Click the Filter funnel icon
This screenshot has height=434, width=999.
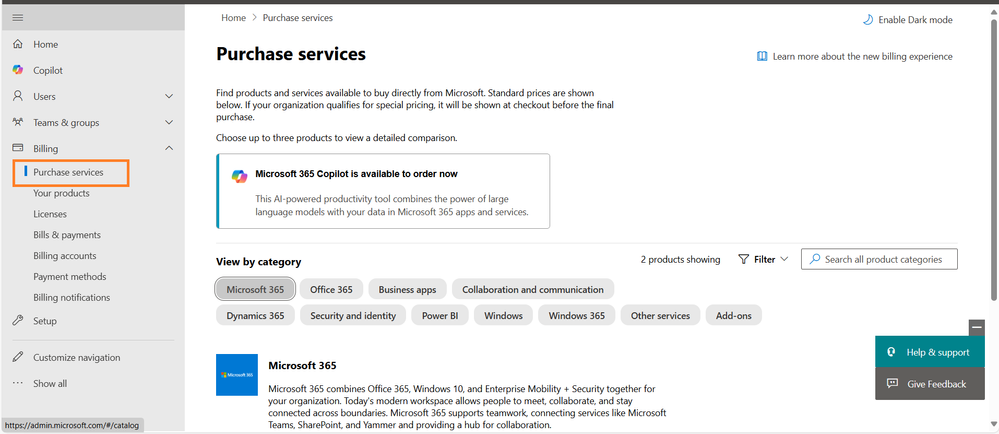coord(743,259)
